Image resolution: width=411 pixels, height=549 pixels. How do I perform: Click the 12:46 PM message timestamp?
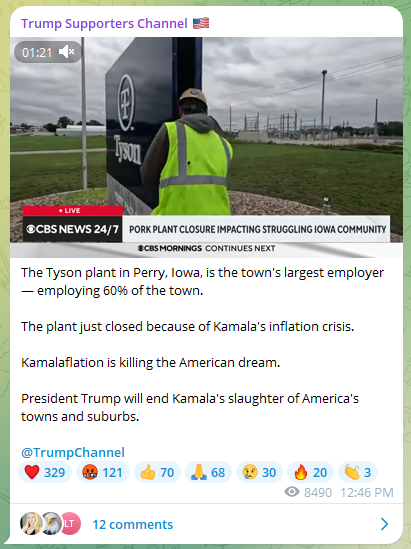pyautogui.click(x=367, y=493)
